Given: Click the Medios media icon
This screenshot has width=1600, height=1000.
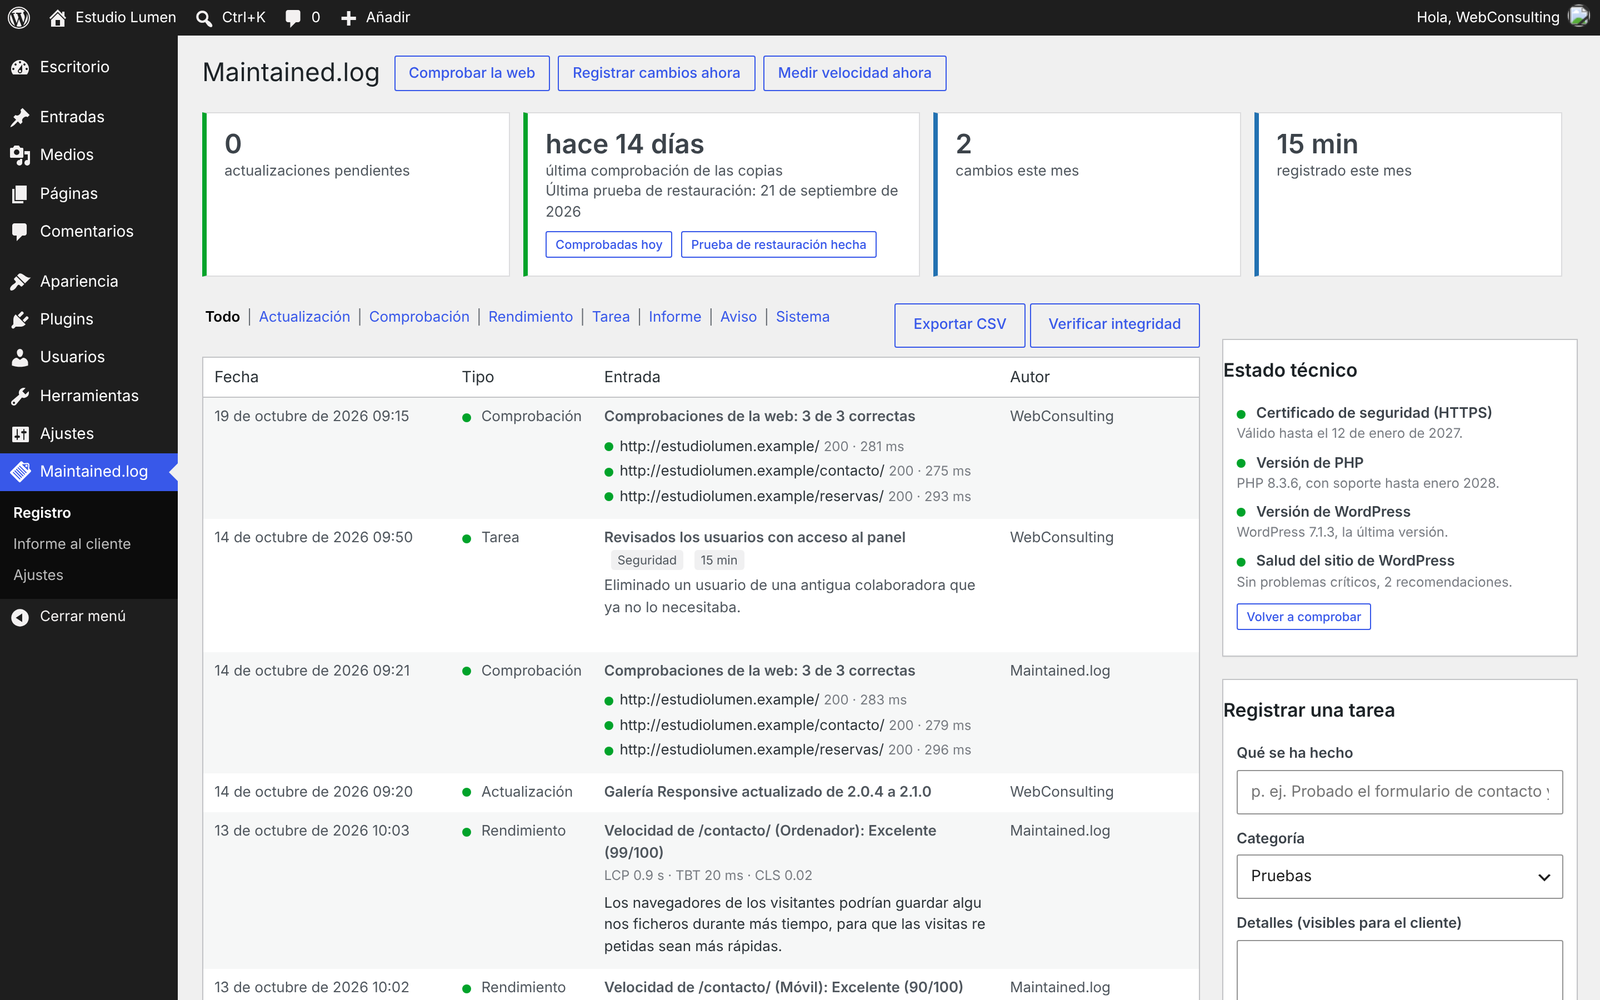Looking at the screenshot, I should 20,155.
